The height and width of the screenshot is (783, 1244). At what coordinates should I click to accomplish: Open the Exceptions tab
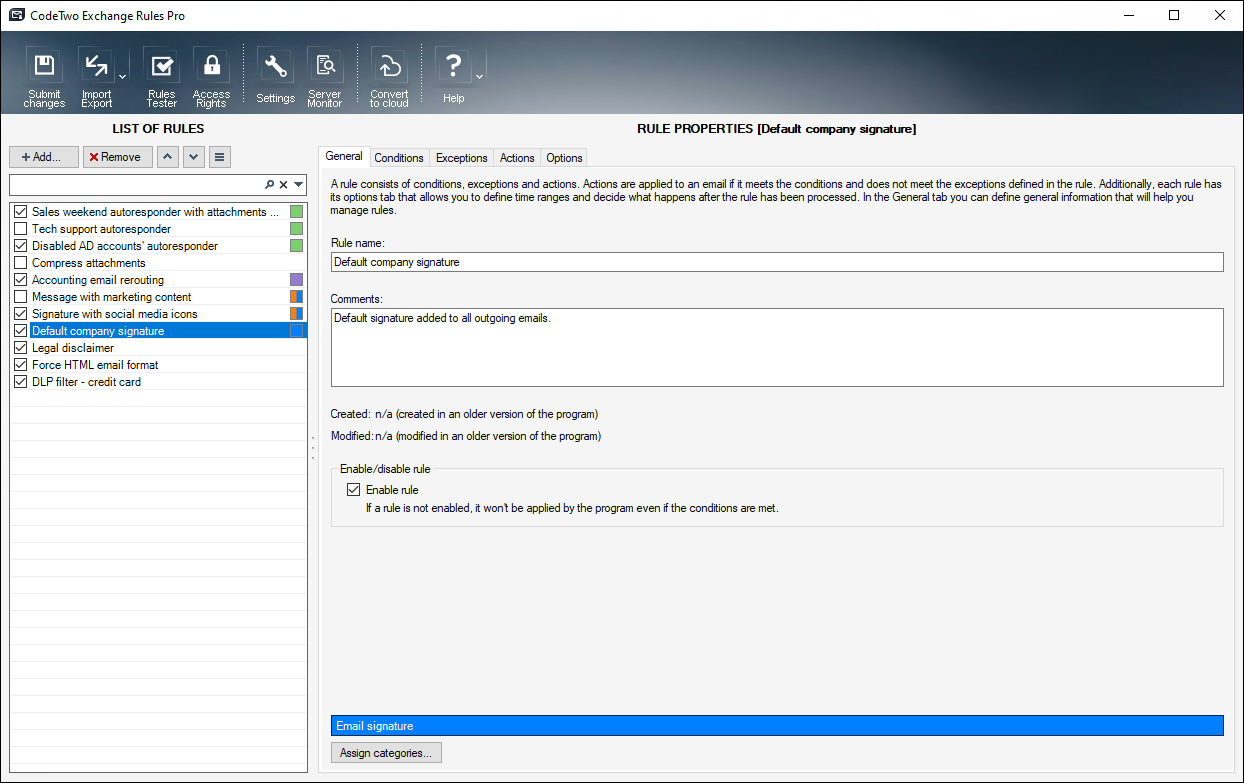pyautogui.click(x=462, y=158)
